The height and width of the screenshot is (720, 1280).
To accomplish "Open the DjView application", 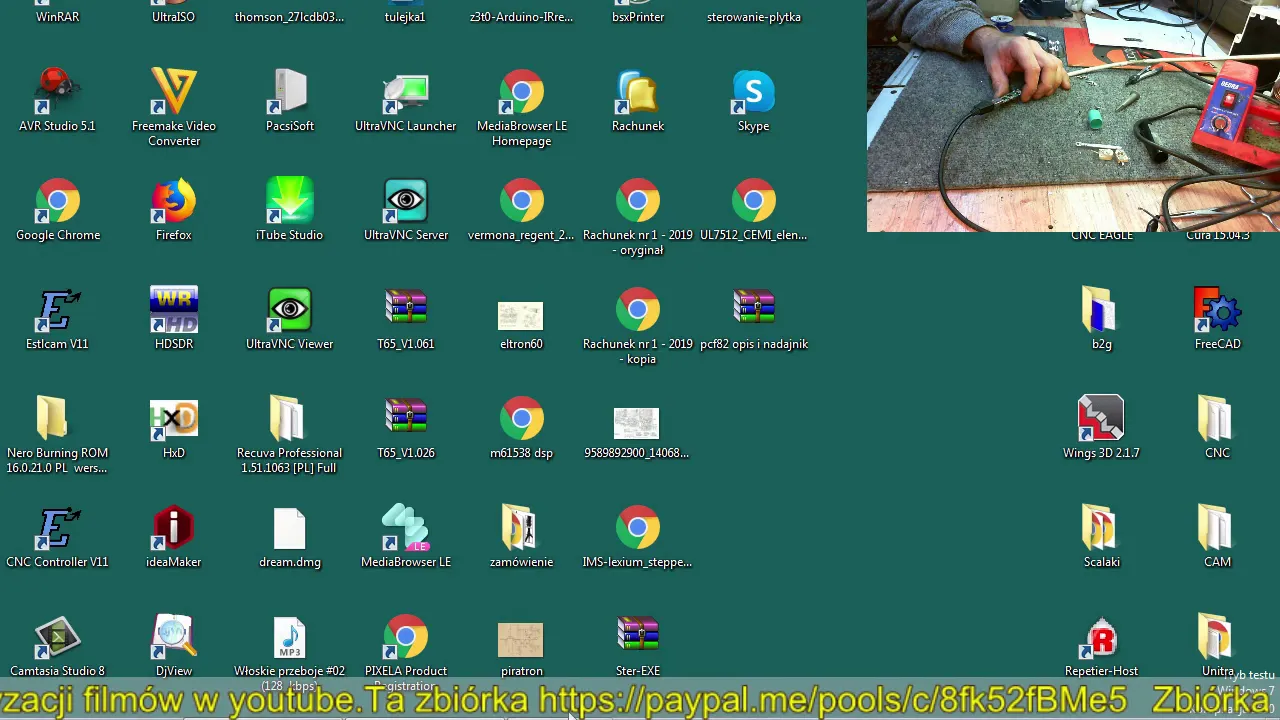I will click(174, 645).
